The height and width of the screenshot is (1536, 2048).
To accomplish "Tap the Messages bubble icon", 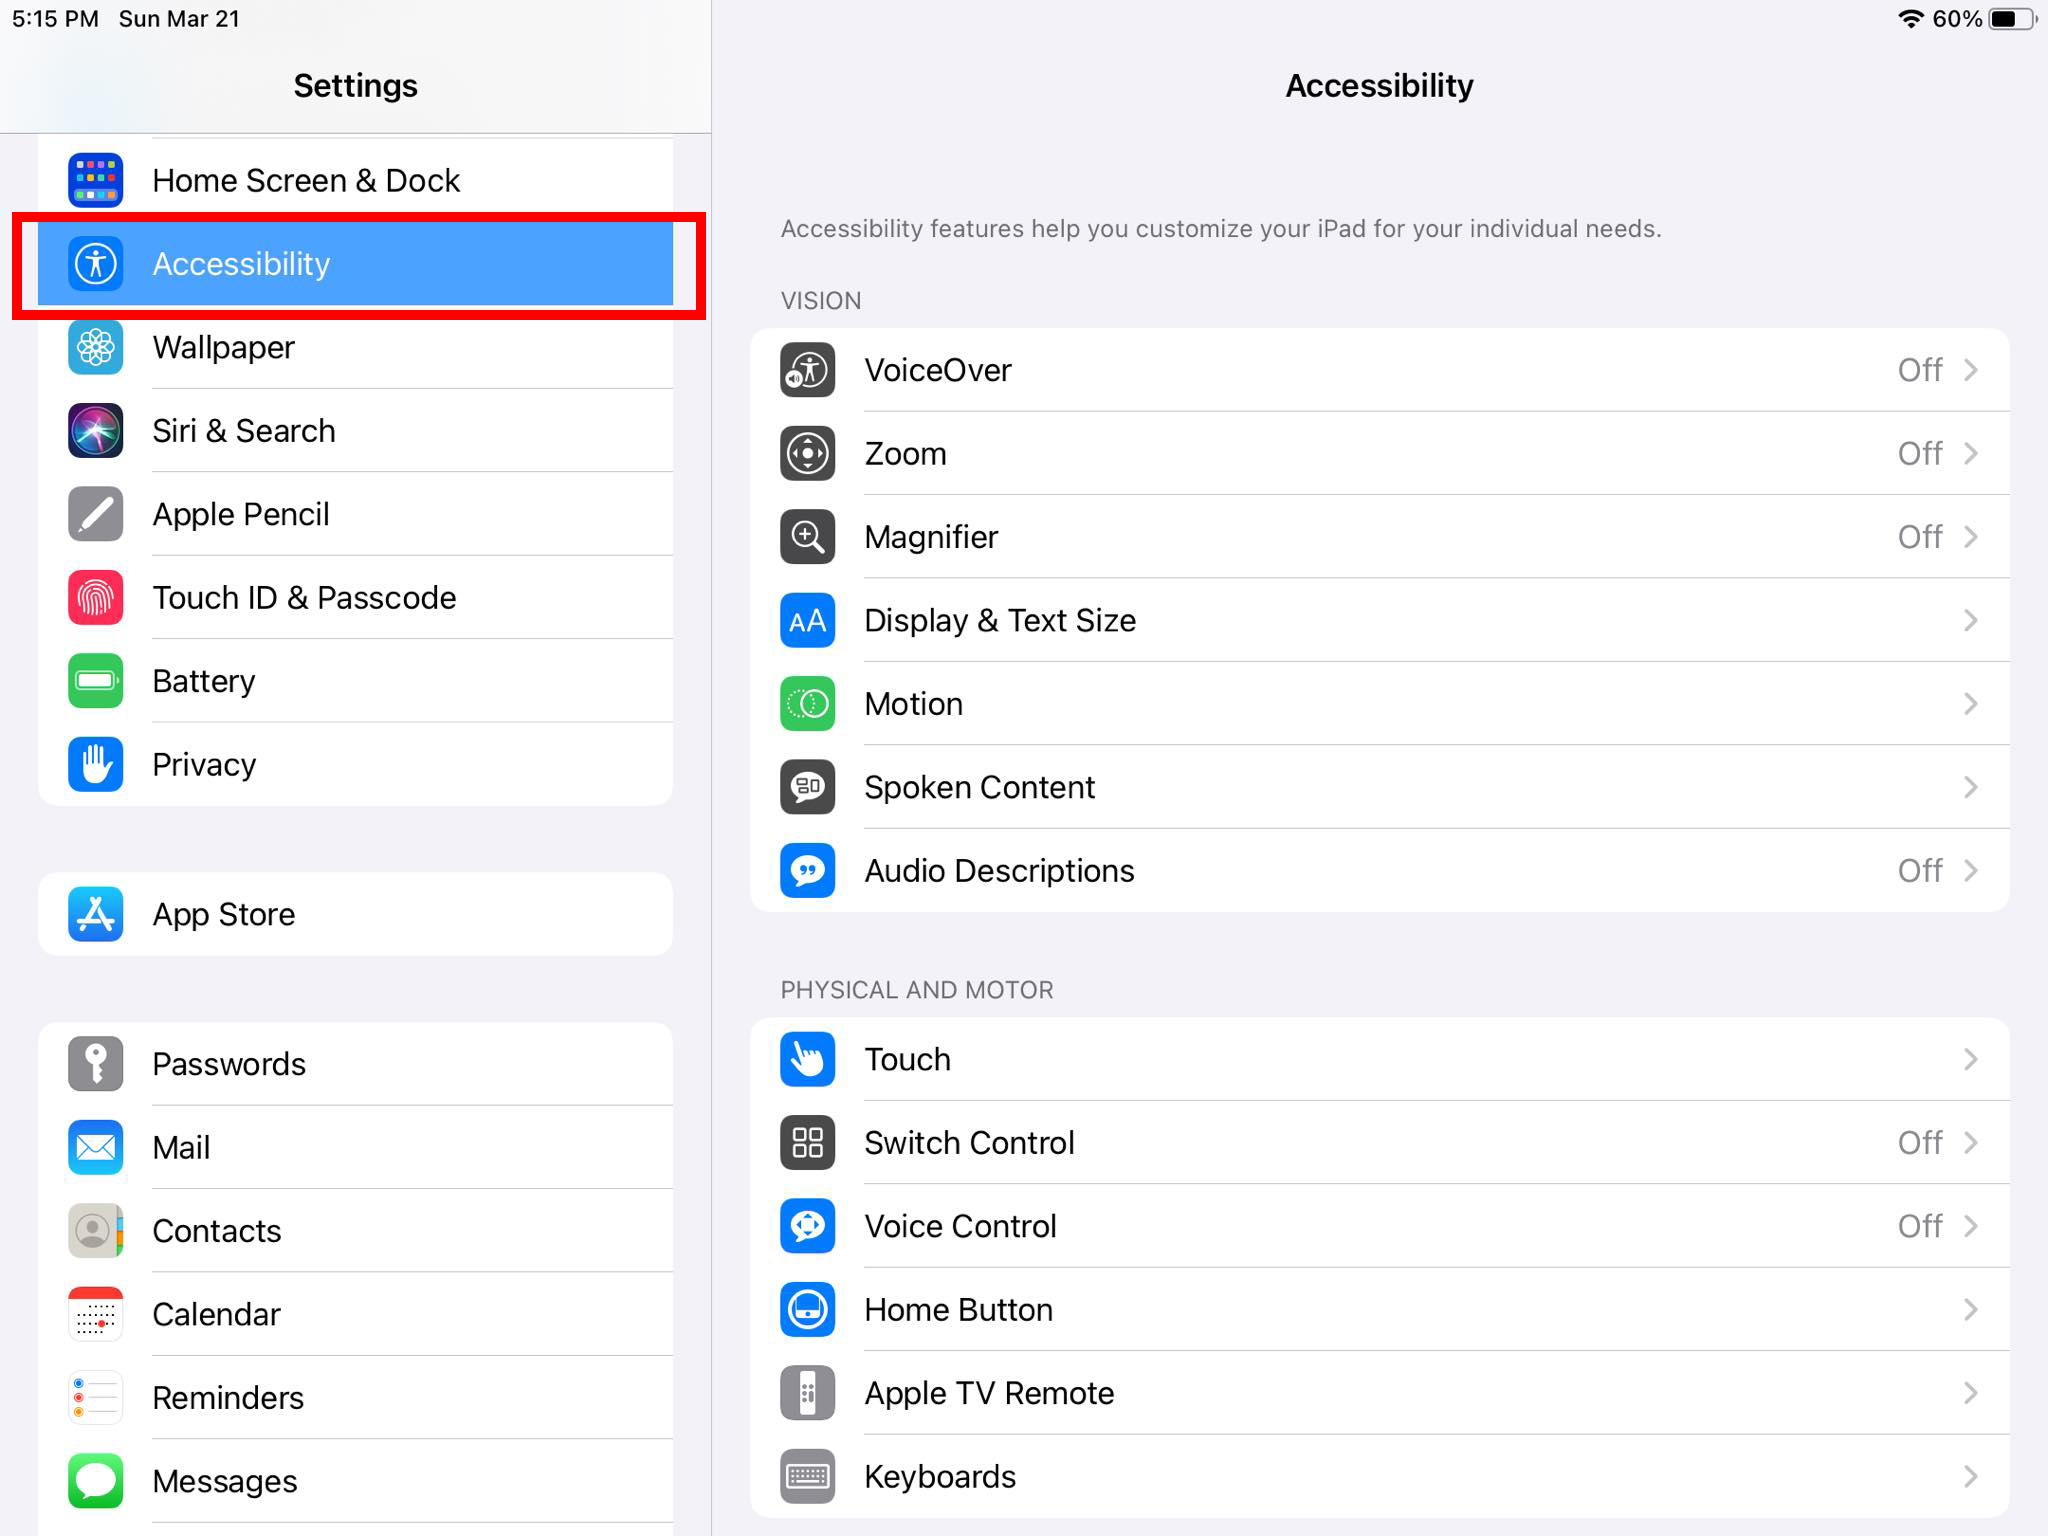I will point(96,1481).
